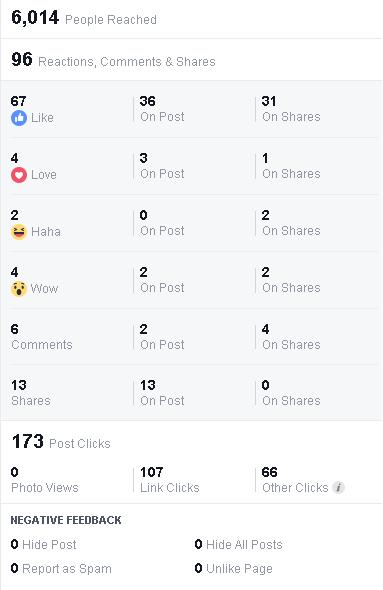Select the 6 Comments row label
The width and height of the screenshot is (383, 590).
point(42,337)
